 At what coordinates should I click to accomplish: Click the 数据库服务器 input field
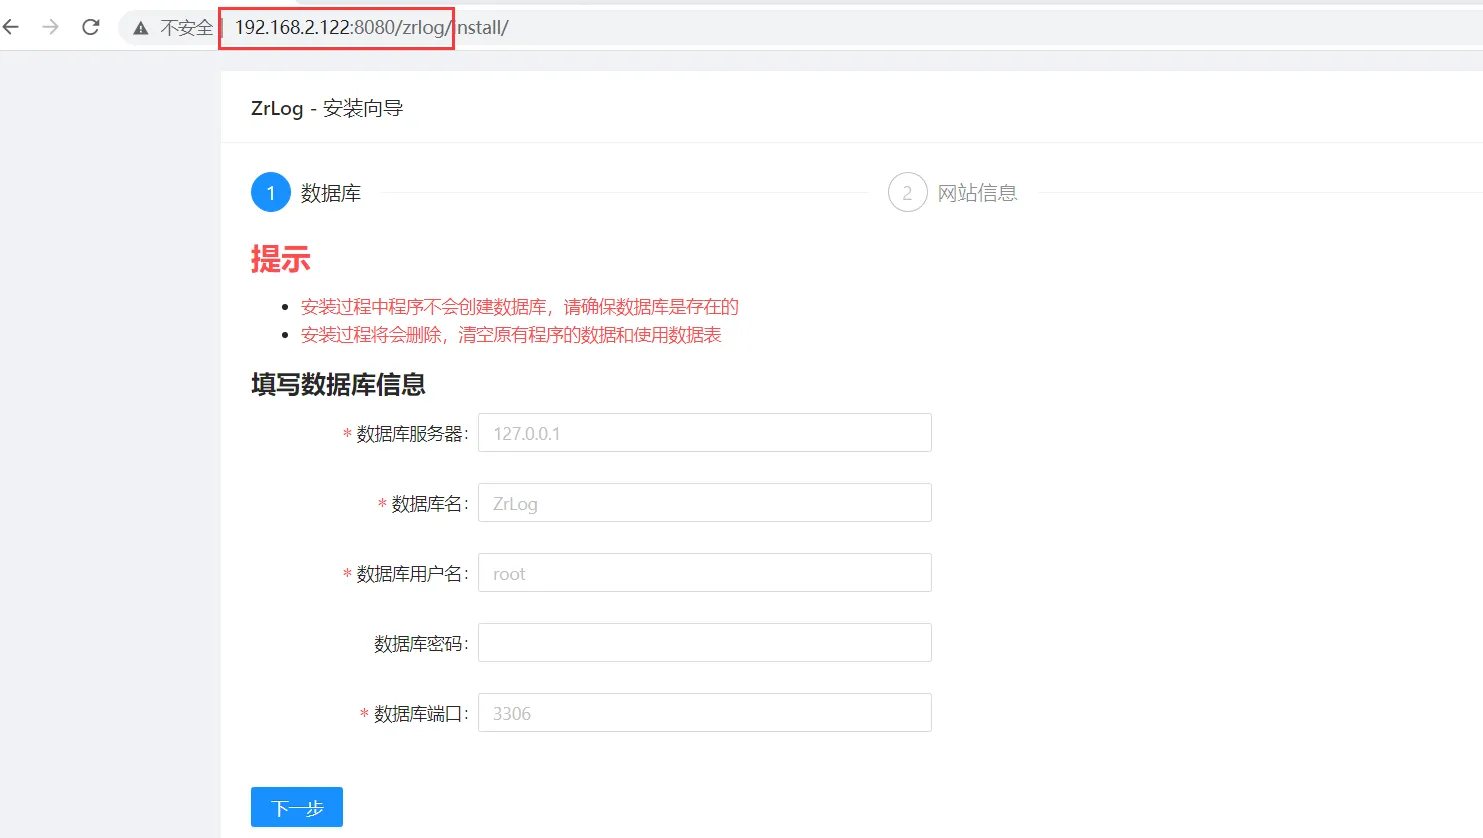point(704,433)
